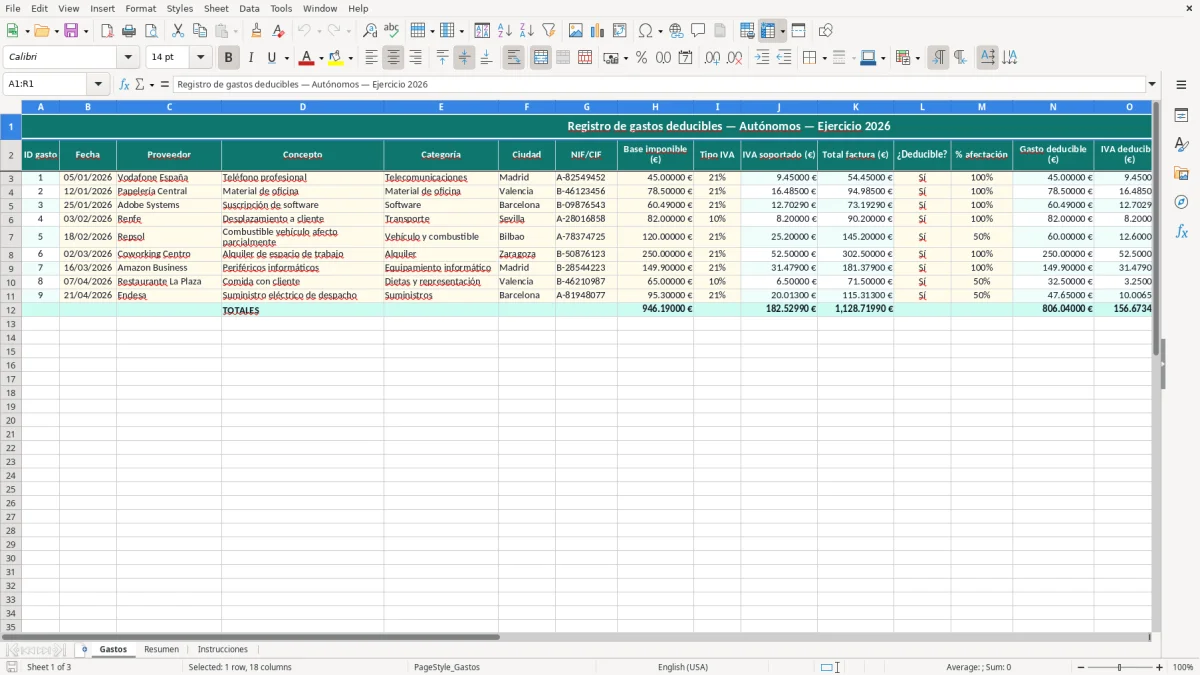Expand the formula bar
Image resolution: width=1200 pixels, height=675 pixels.
[x=1152, y=84]
